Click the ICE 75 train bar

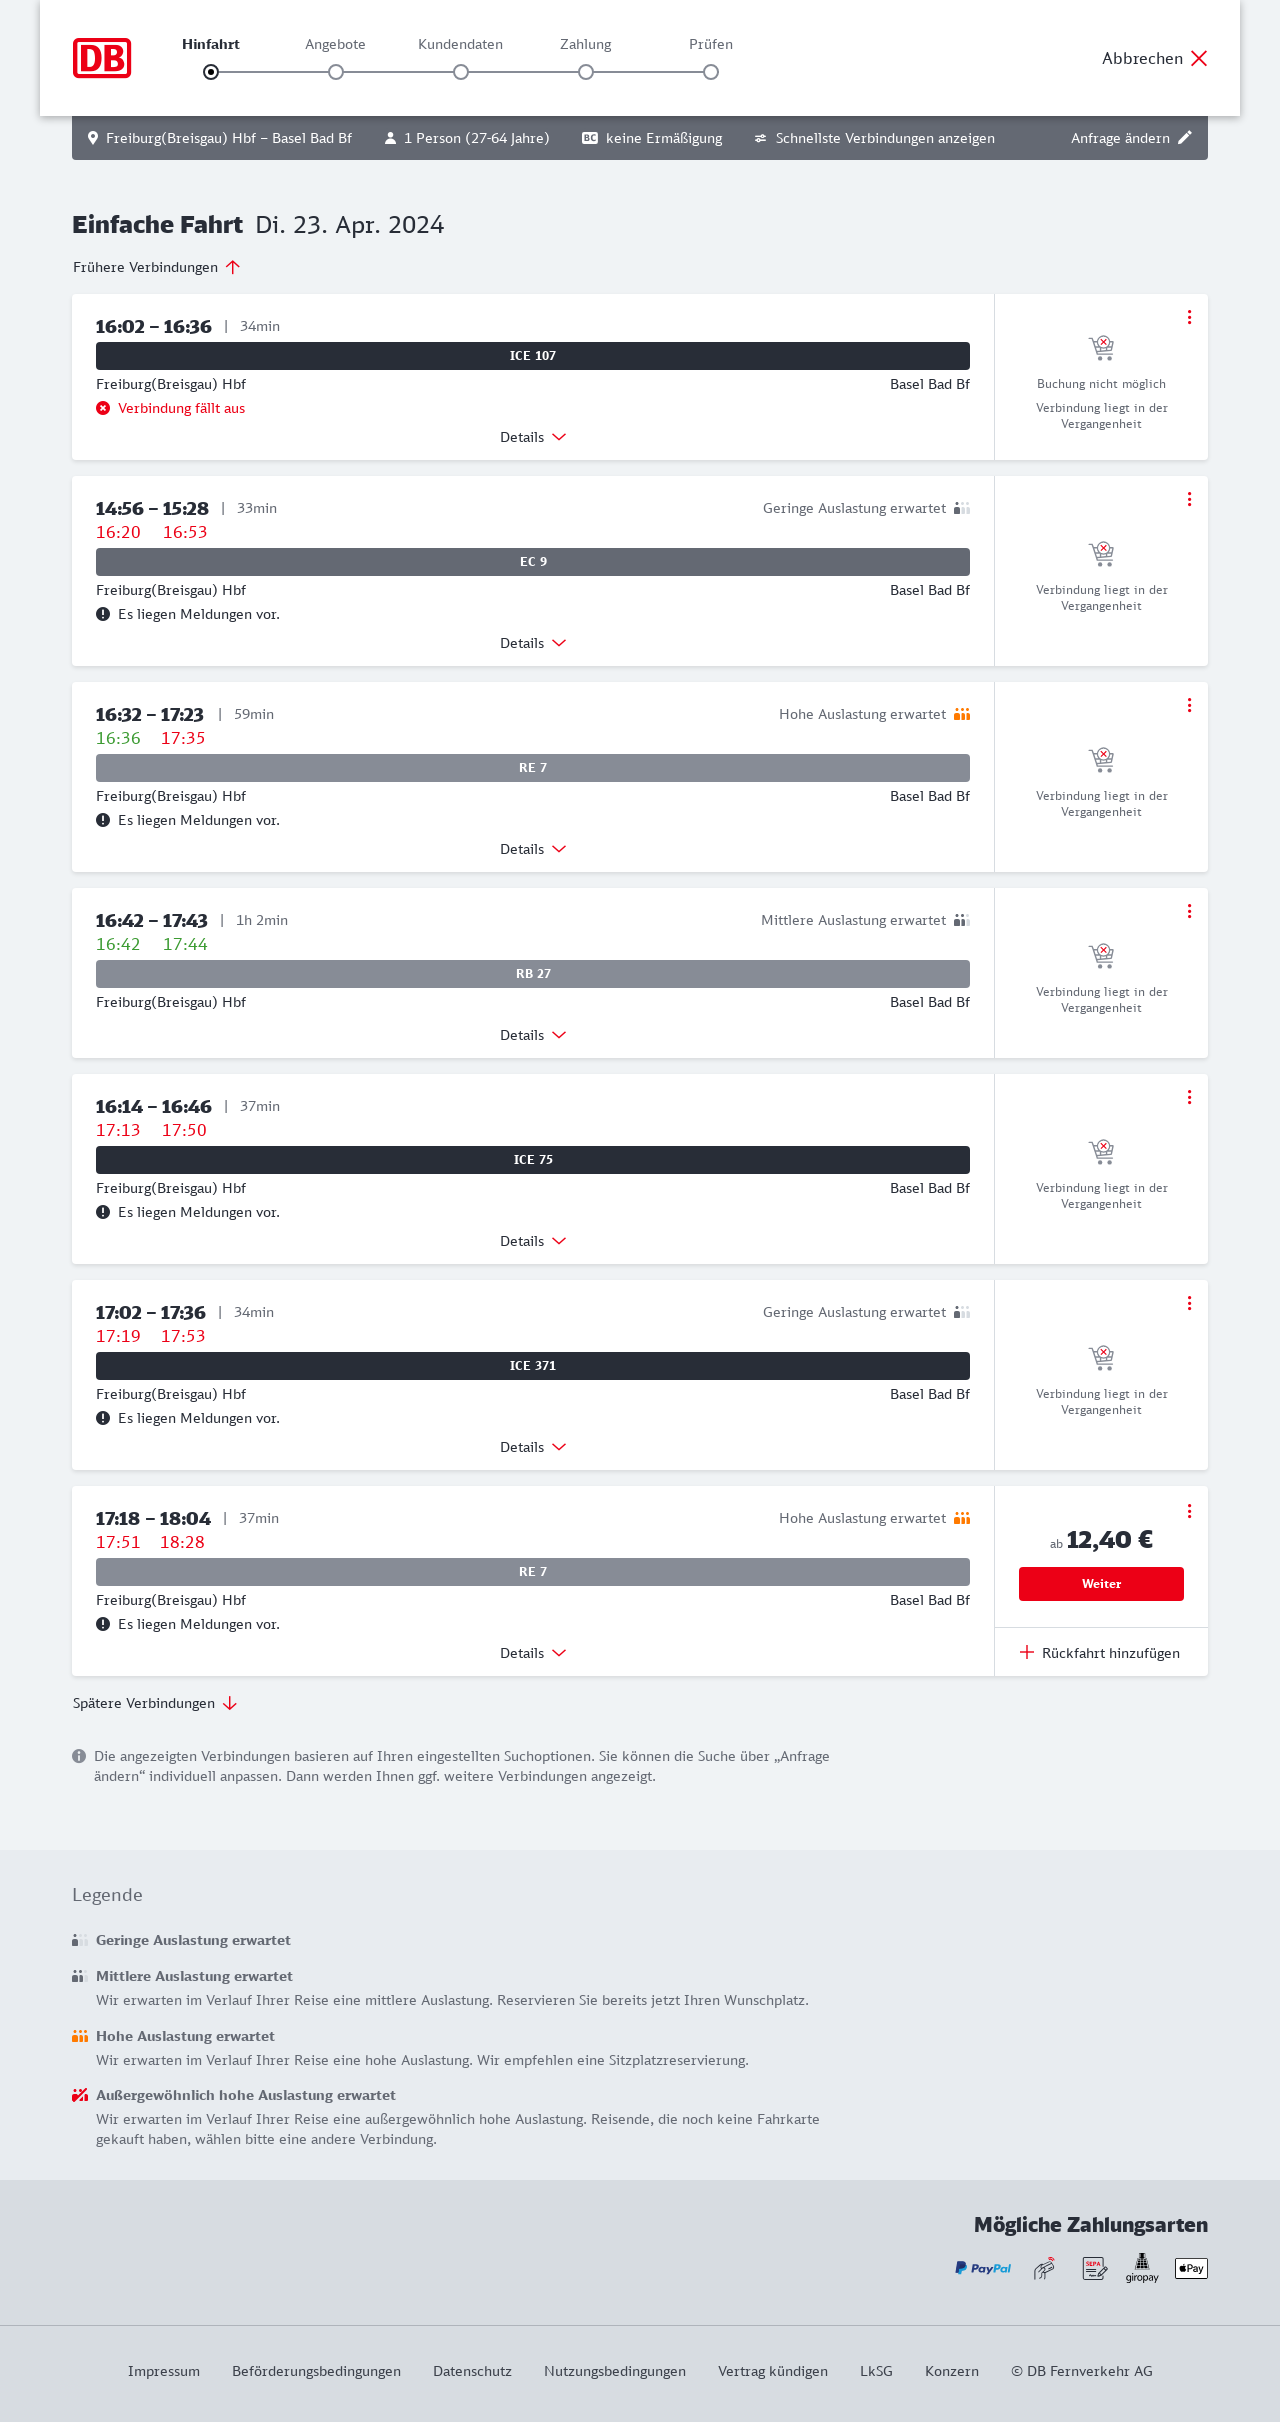click(x=533, y=1160)
